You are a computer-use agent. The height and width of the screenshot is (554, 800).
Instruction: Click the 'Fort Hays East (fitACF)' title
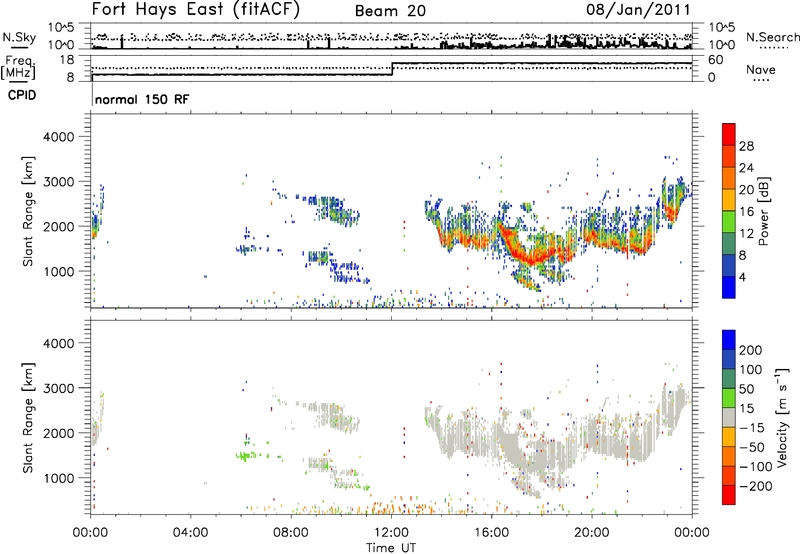click(195, 10)
